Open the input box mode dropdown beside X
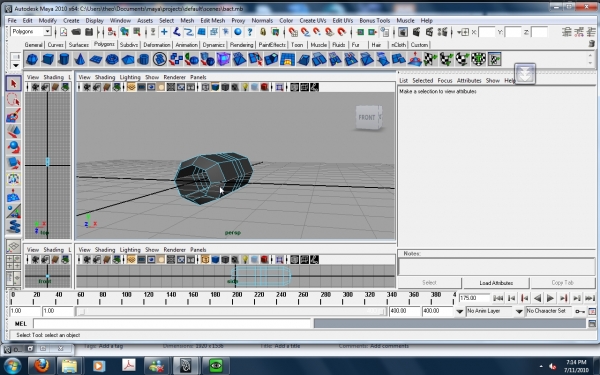Viewport: 600px width, 375px height. [x=462, y=32]
